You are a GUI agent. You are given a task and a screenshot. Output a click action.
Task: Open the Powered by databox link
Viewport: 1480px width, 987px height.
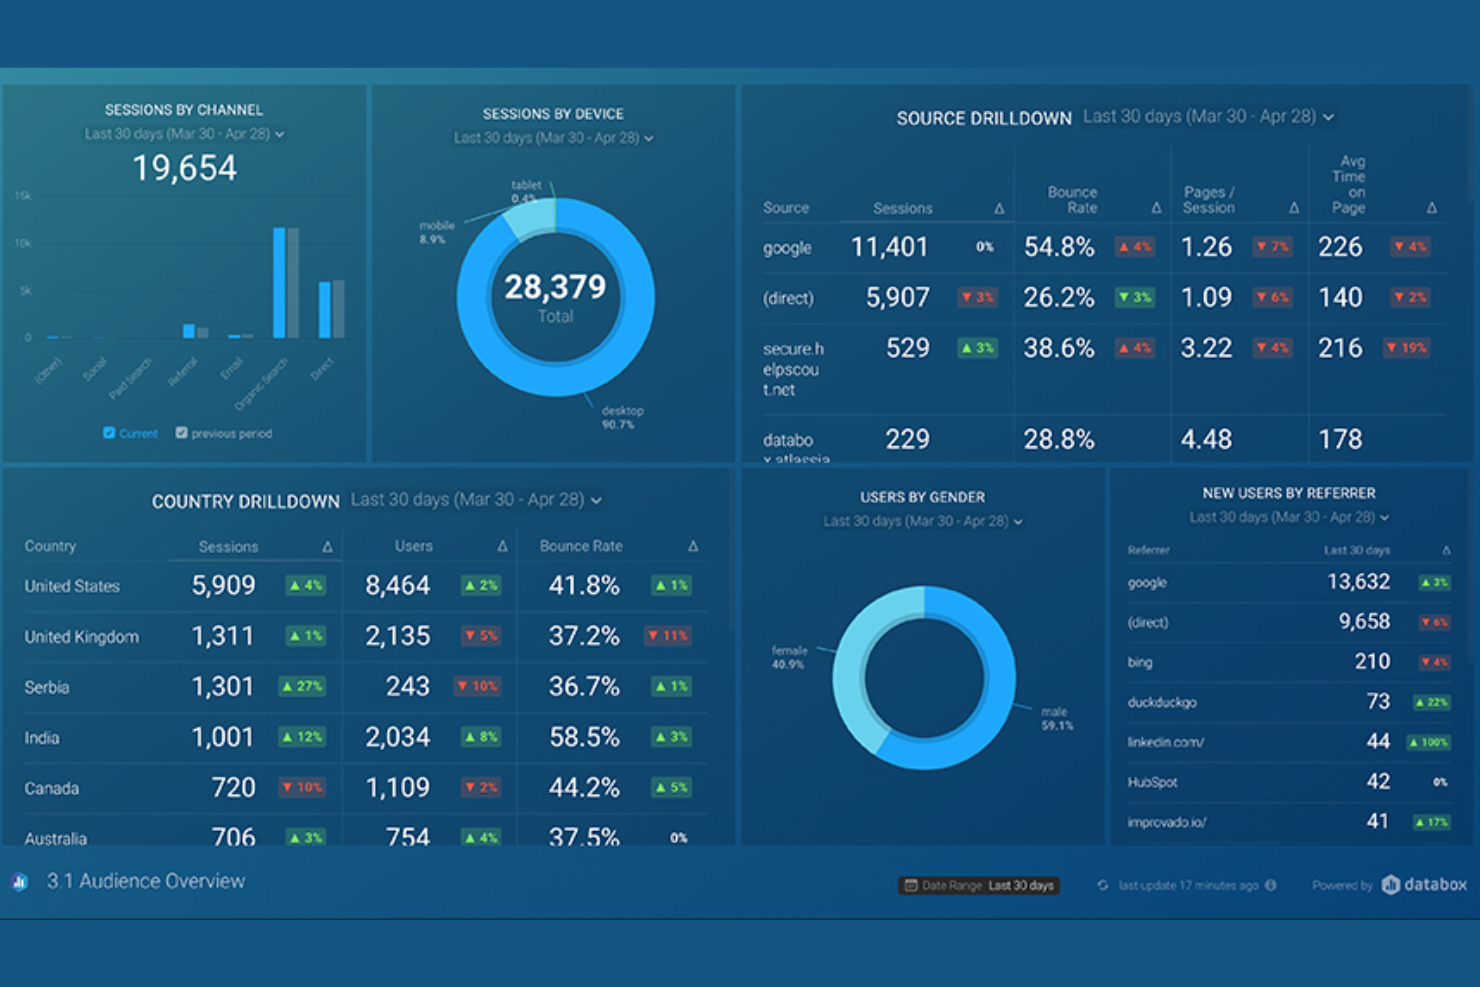pos(1389,885)
